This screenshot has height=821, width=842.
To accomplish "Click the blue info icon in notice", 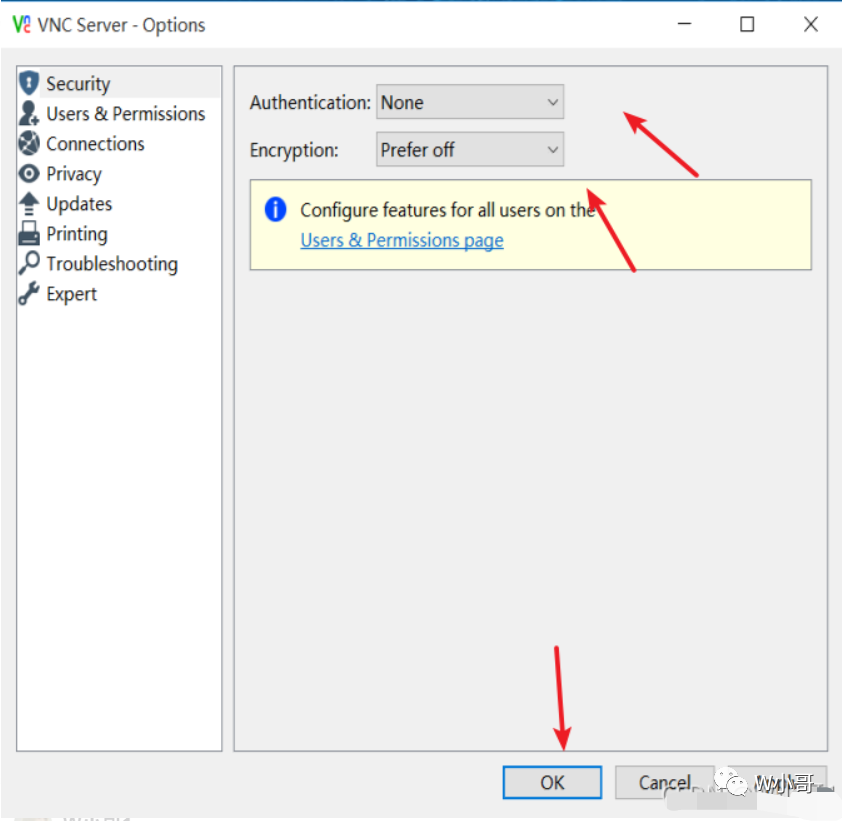I will (x=275, y=209).
